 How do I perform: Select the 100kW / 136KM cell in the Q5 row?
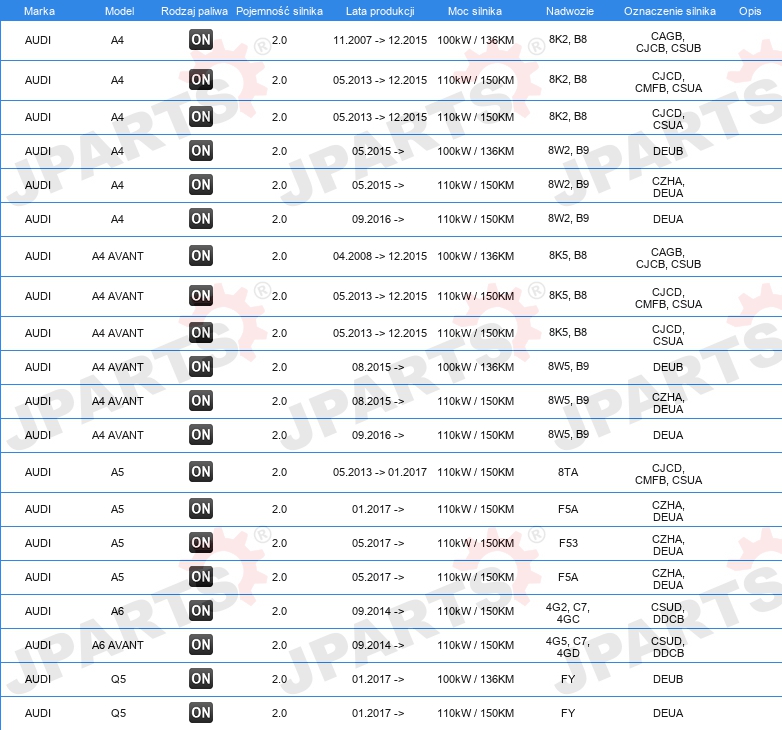[x=475, y=679]
